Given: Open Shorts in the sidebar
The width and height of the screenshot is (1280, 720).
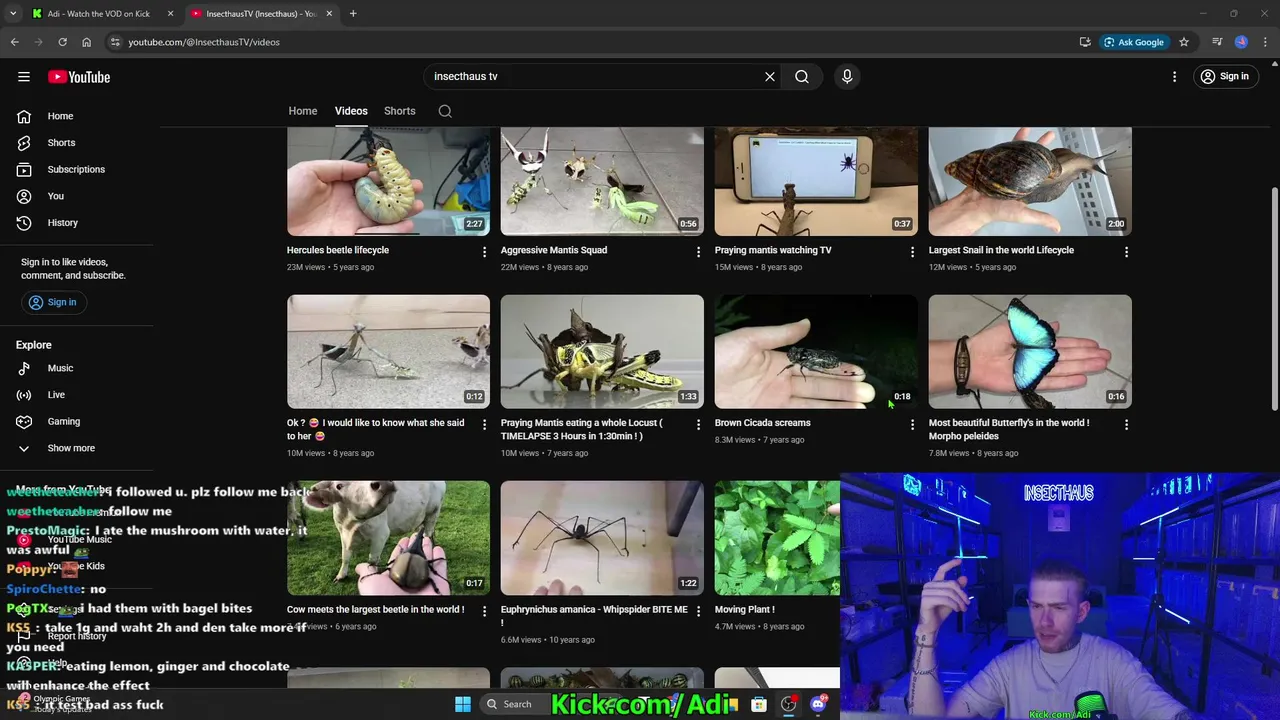Looking at the screenshot, I should pos(61,143).
